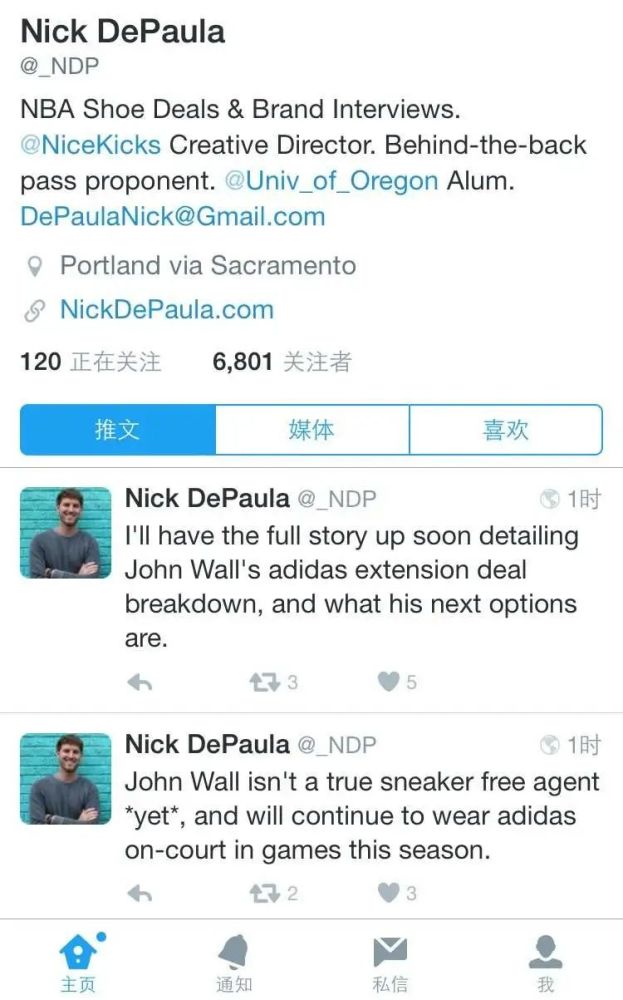Image resolution: width=623 pixels, height=1000 pixels.
Task: Open Nick DePaula avatar on first tweet
Action: [66, 533]
